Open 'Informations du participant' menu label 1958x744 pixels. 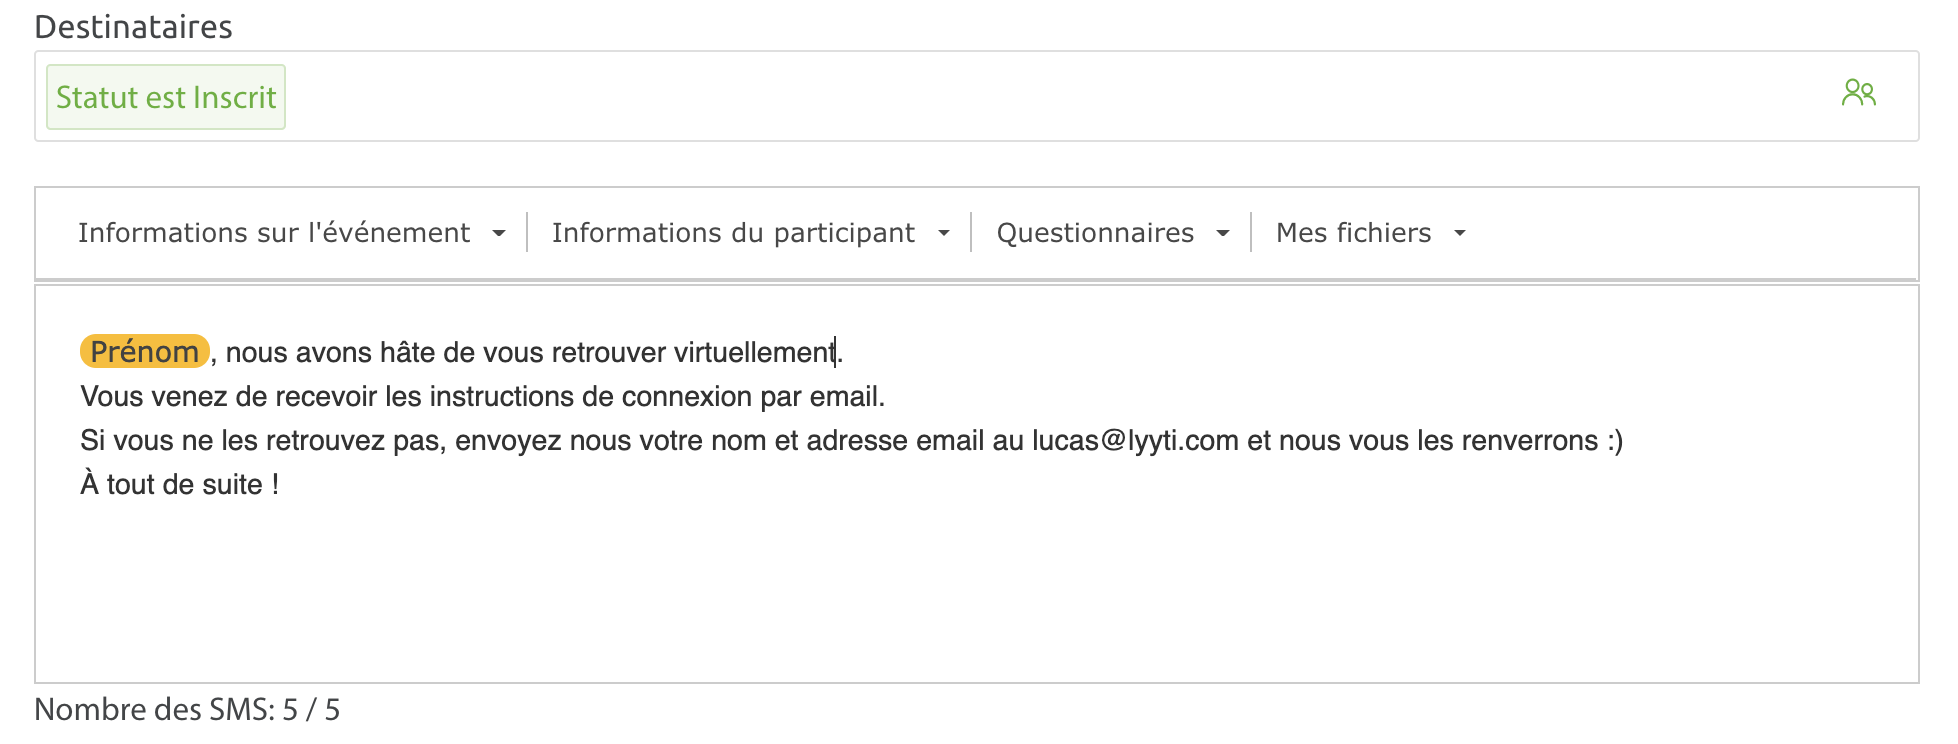click(x=733, y=233)
